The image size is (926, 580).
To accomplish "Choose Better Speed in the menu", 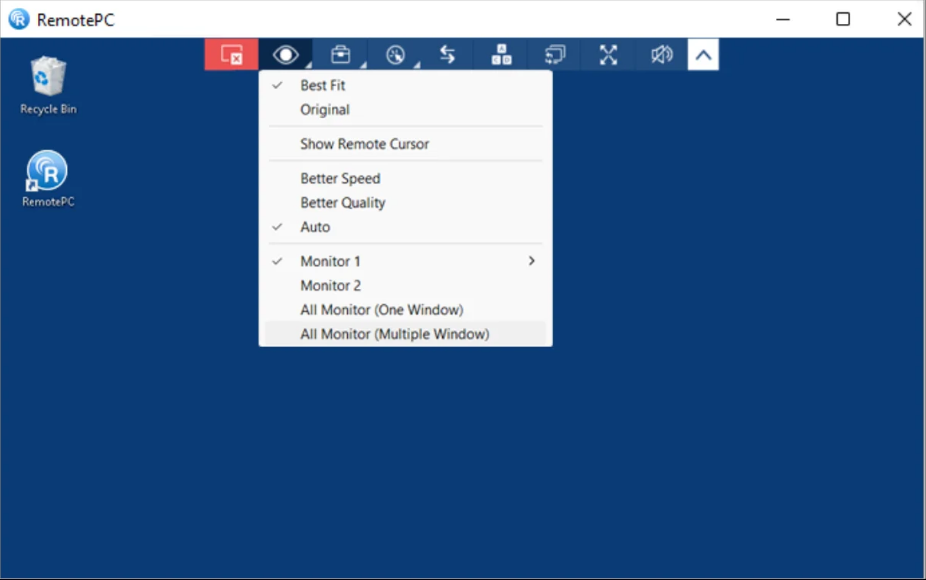I will pos(340,178).
